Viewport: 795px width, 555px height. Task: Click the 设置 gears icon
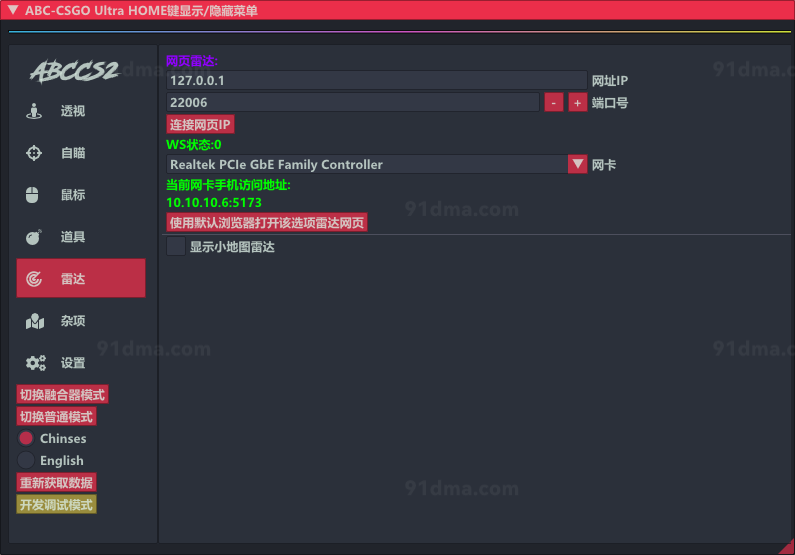36,363
